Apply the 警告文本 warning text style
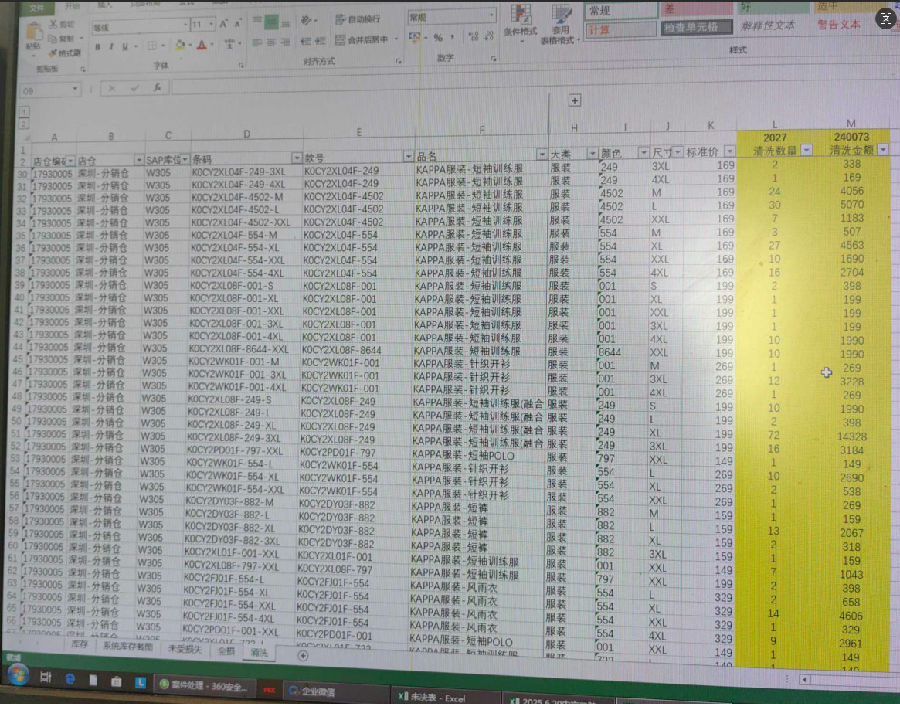Viewport: 900px width, 704px height. [x=839, y=25]
